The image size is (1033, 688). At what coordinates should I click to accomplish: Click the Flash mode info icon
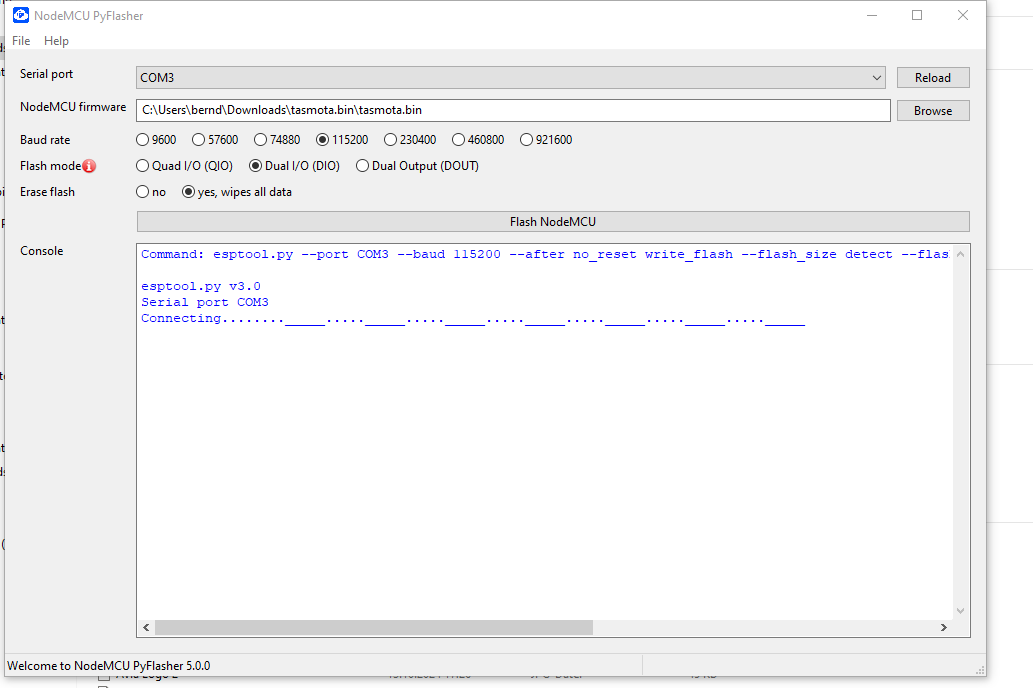coord(89,166)
